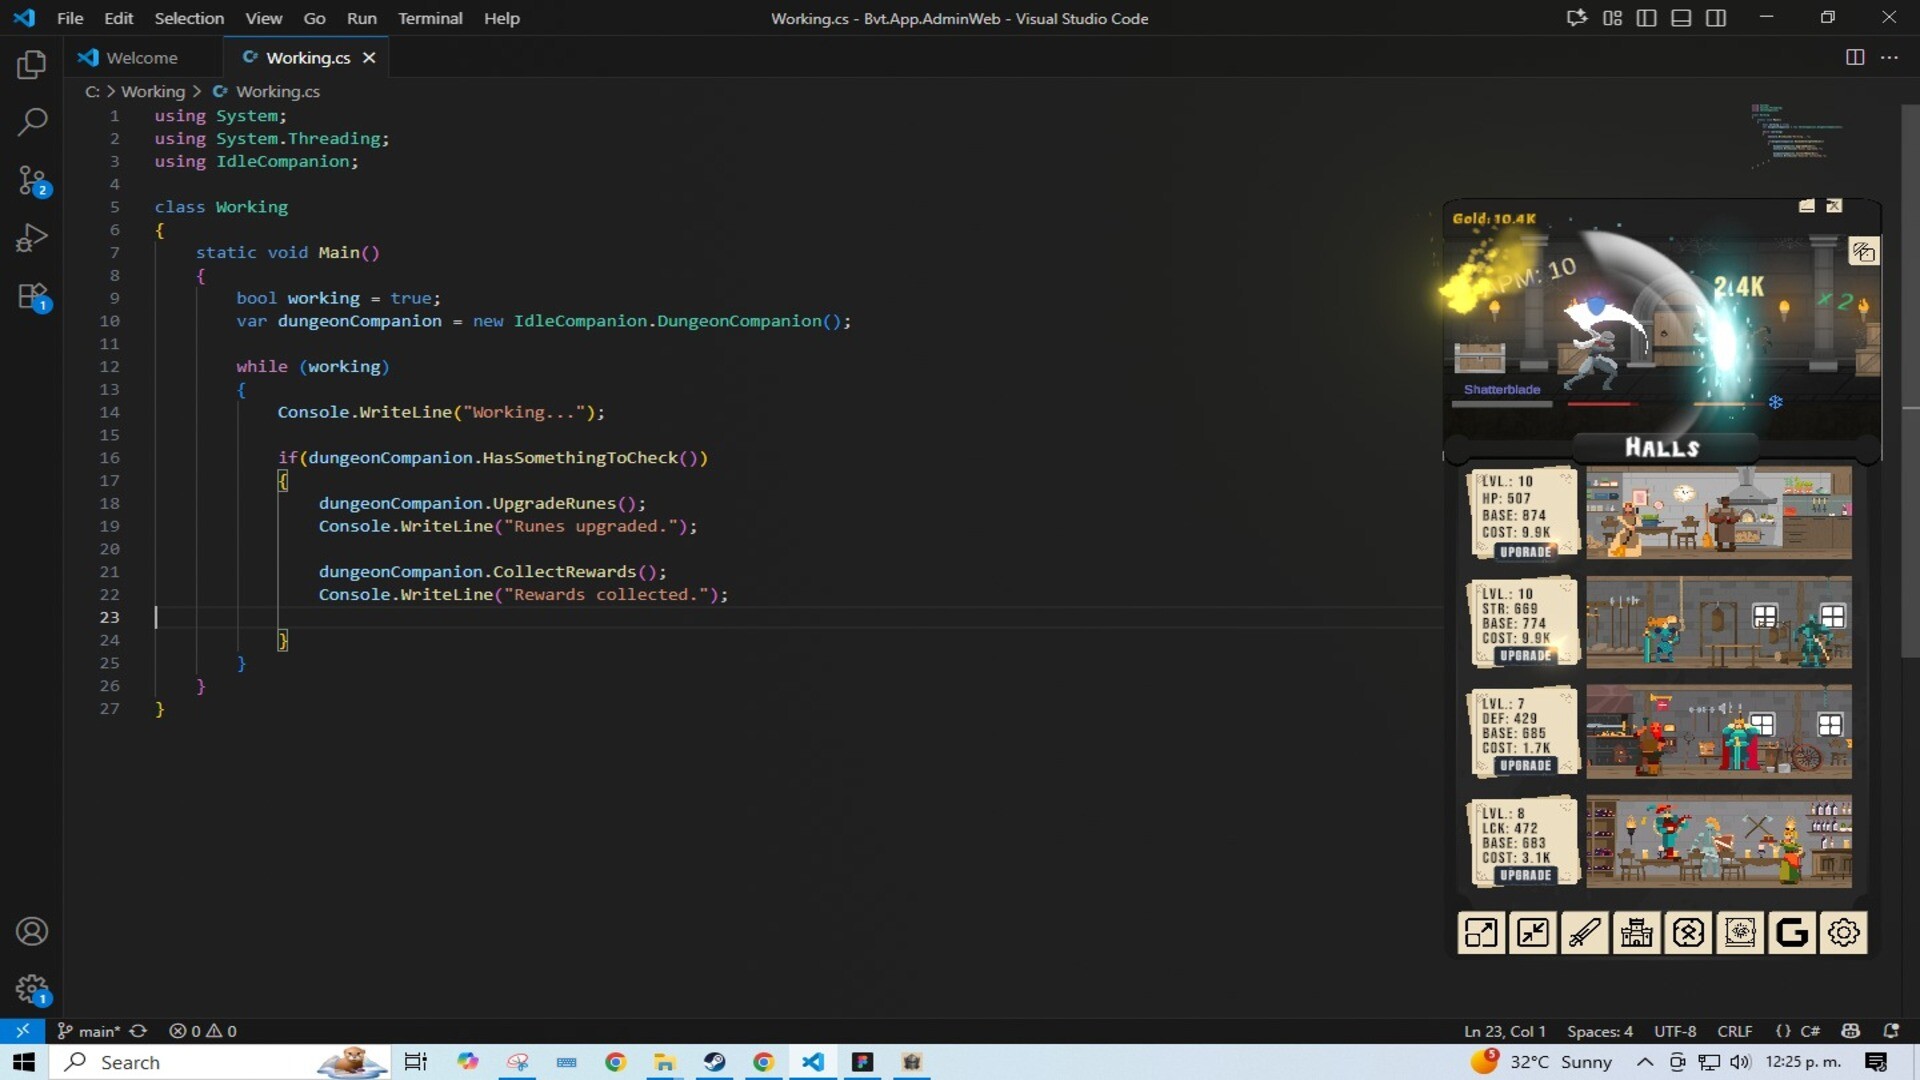This screenshot has height=1080, width=1920.
Task: Open the rune icon in the game toolbar
Action: click(1688, 933)
